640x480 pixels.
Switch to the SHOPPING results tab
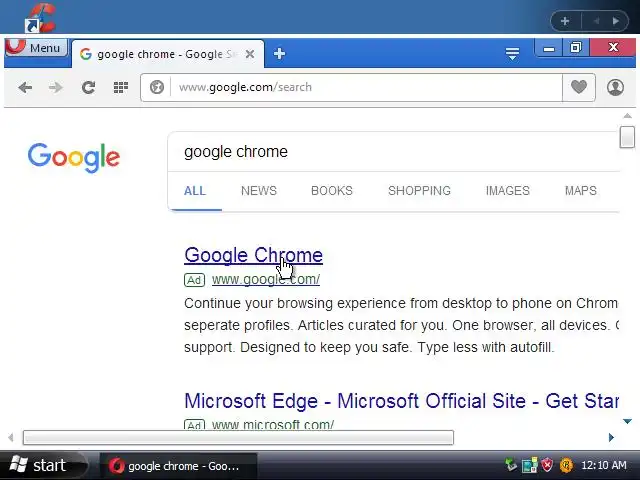419,191
